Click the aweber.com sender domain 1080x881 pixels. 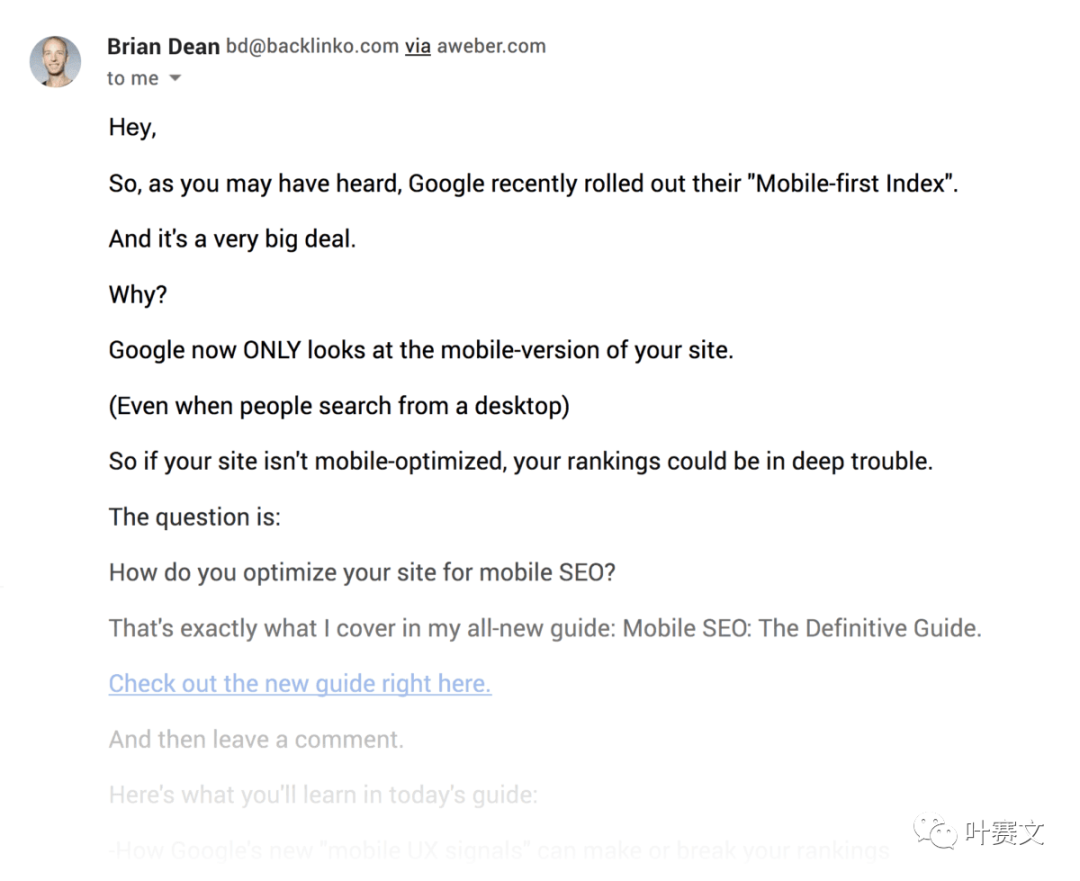(x=491, y=46)
